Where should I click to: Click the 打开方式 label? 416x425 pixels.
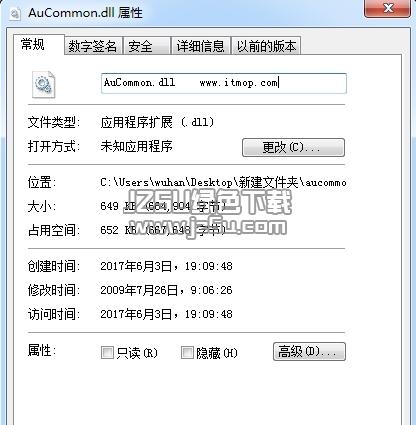(x=54, y=146)
